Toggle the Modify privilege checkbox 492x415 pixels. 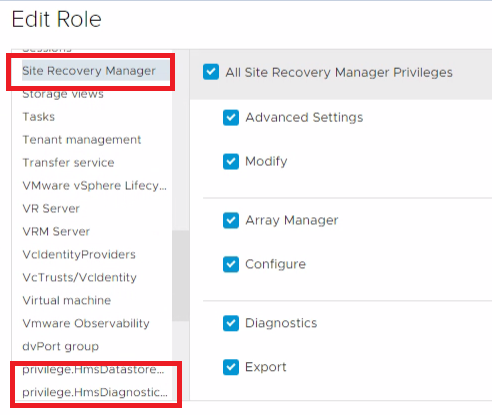pos(231,161)
